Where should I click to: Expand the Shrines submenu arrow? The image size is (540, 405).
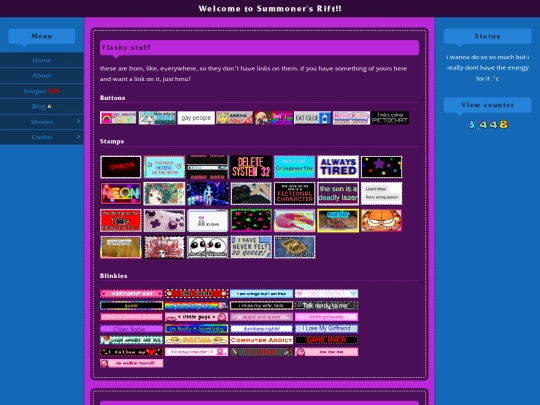(78, 121)
